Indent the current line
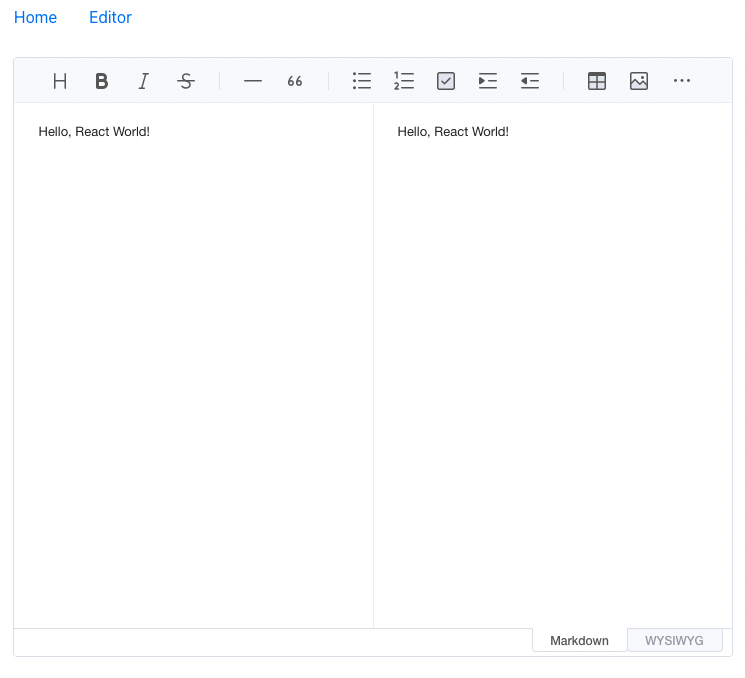 point(487,81)
